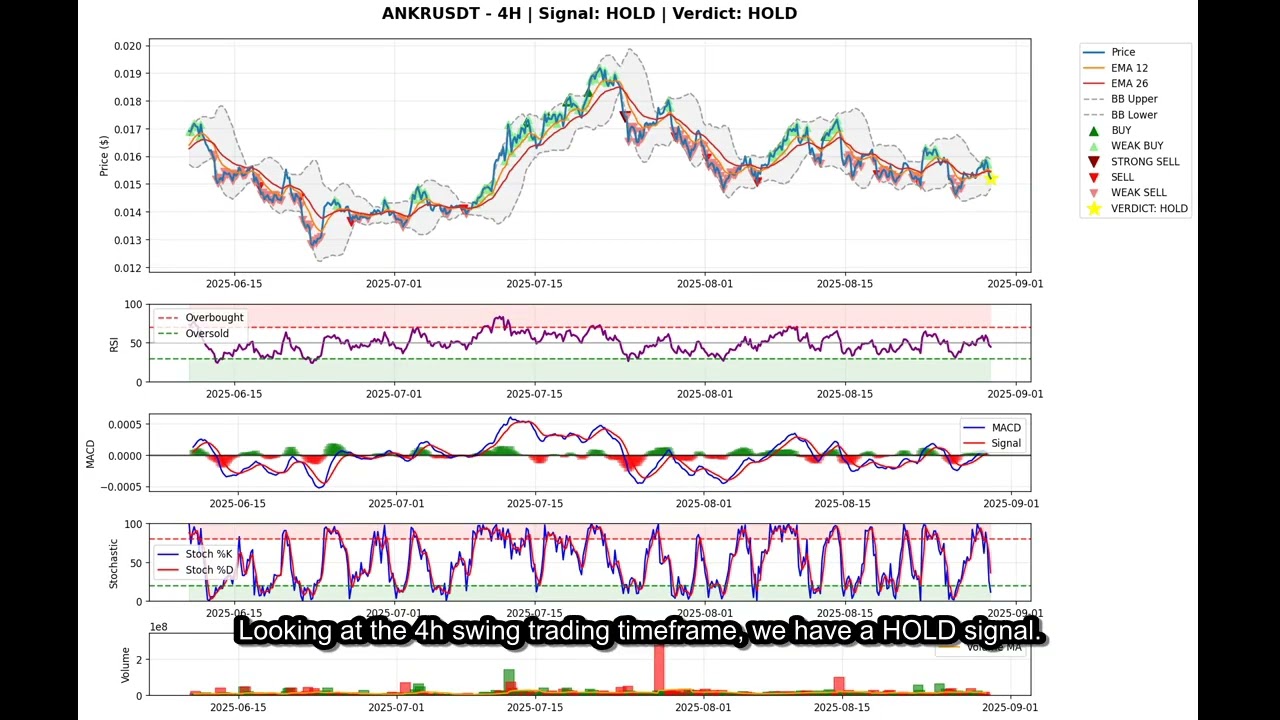Click 2025-09-01 under the Volume panel
Image resolution: width=1280 pixels, height=720 pixels.
(1009, 708)
